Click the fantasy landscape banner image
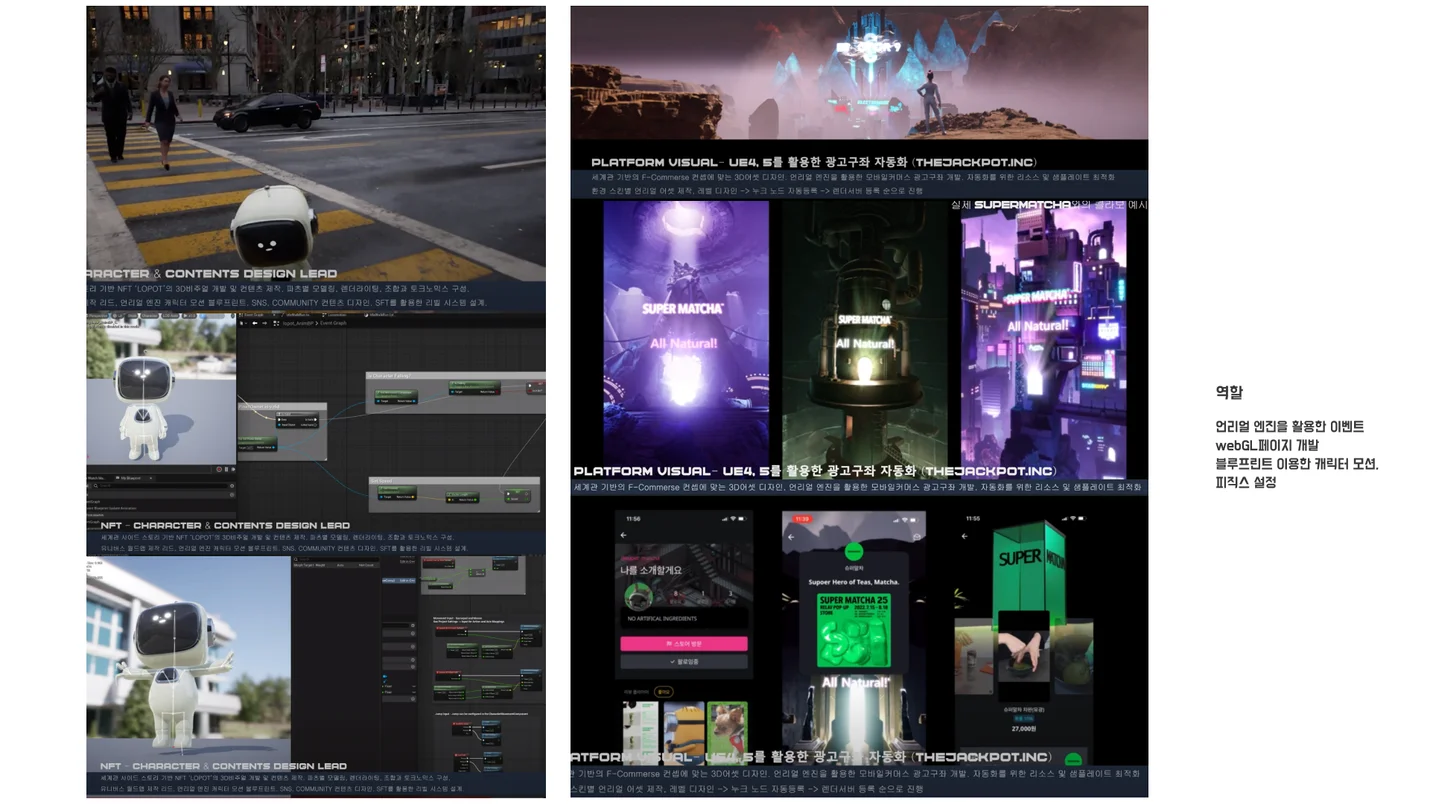This screenshot has height=804, width=1430. pyautogui.click(x=859, y=72)
